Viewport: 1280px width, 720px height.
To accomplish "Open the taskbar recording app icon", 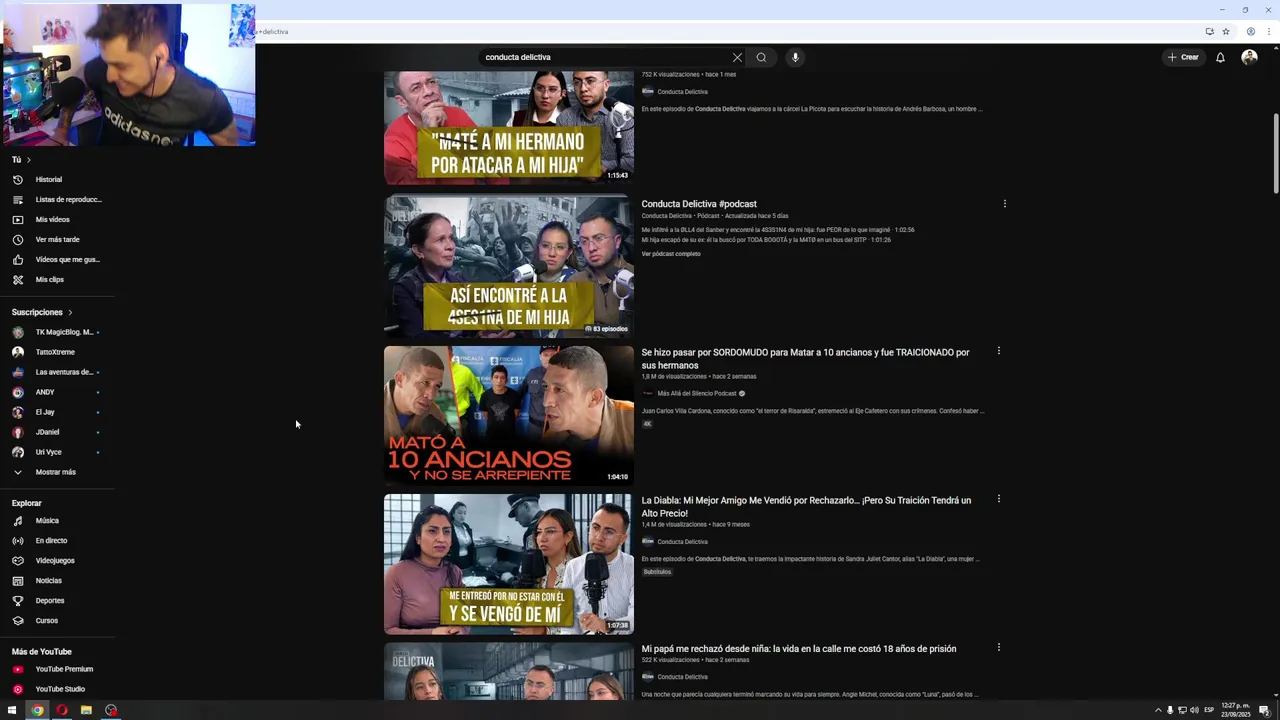I will (111, 710).
